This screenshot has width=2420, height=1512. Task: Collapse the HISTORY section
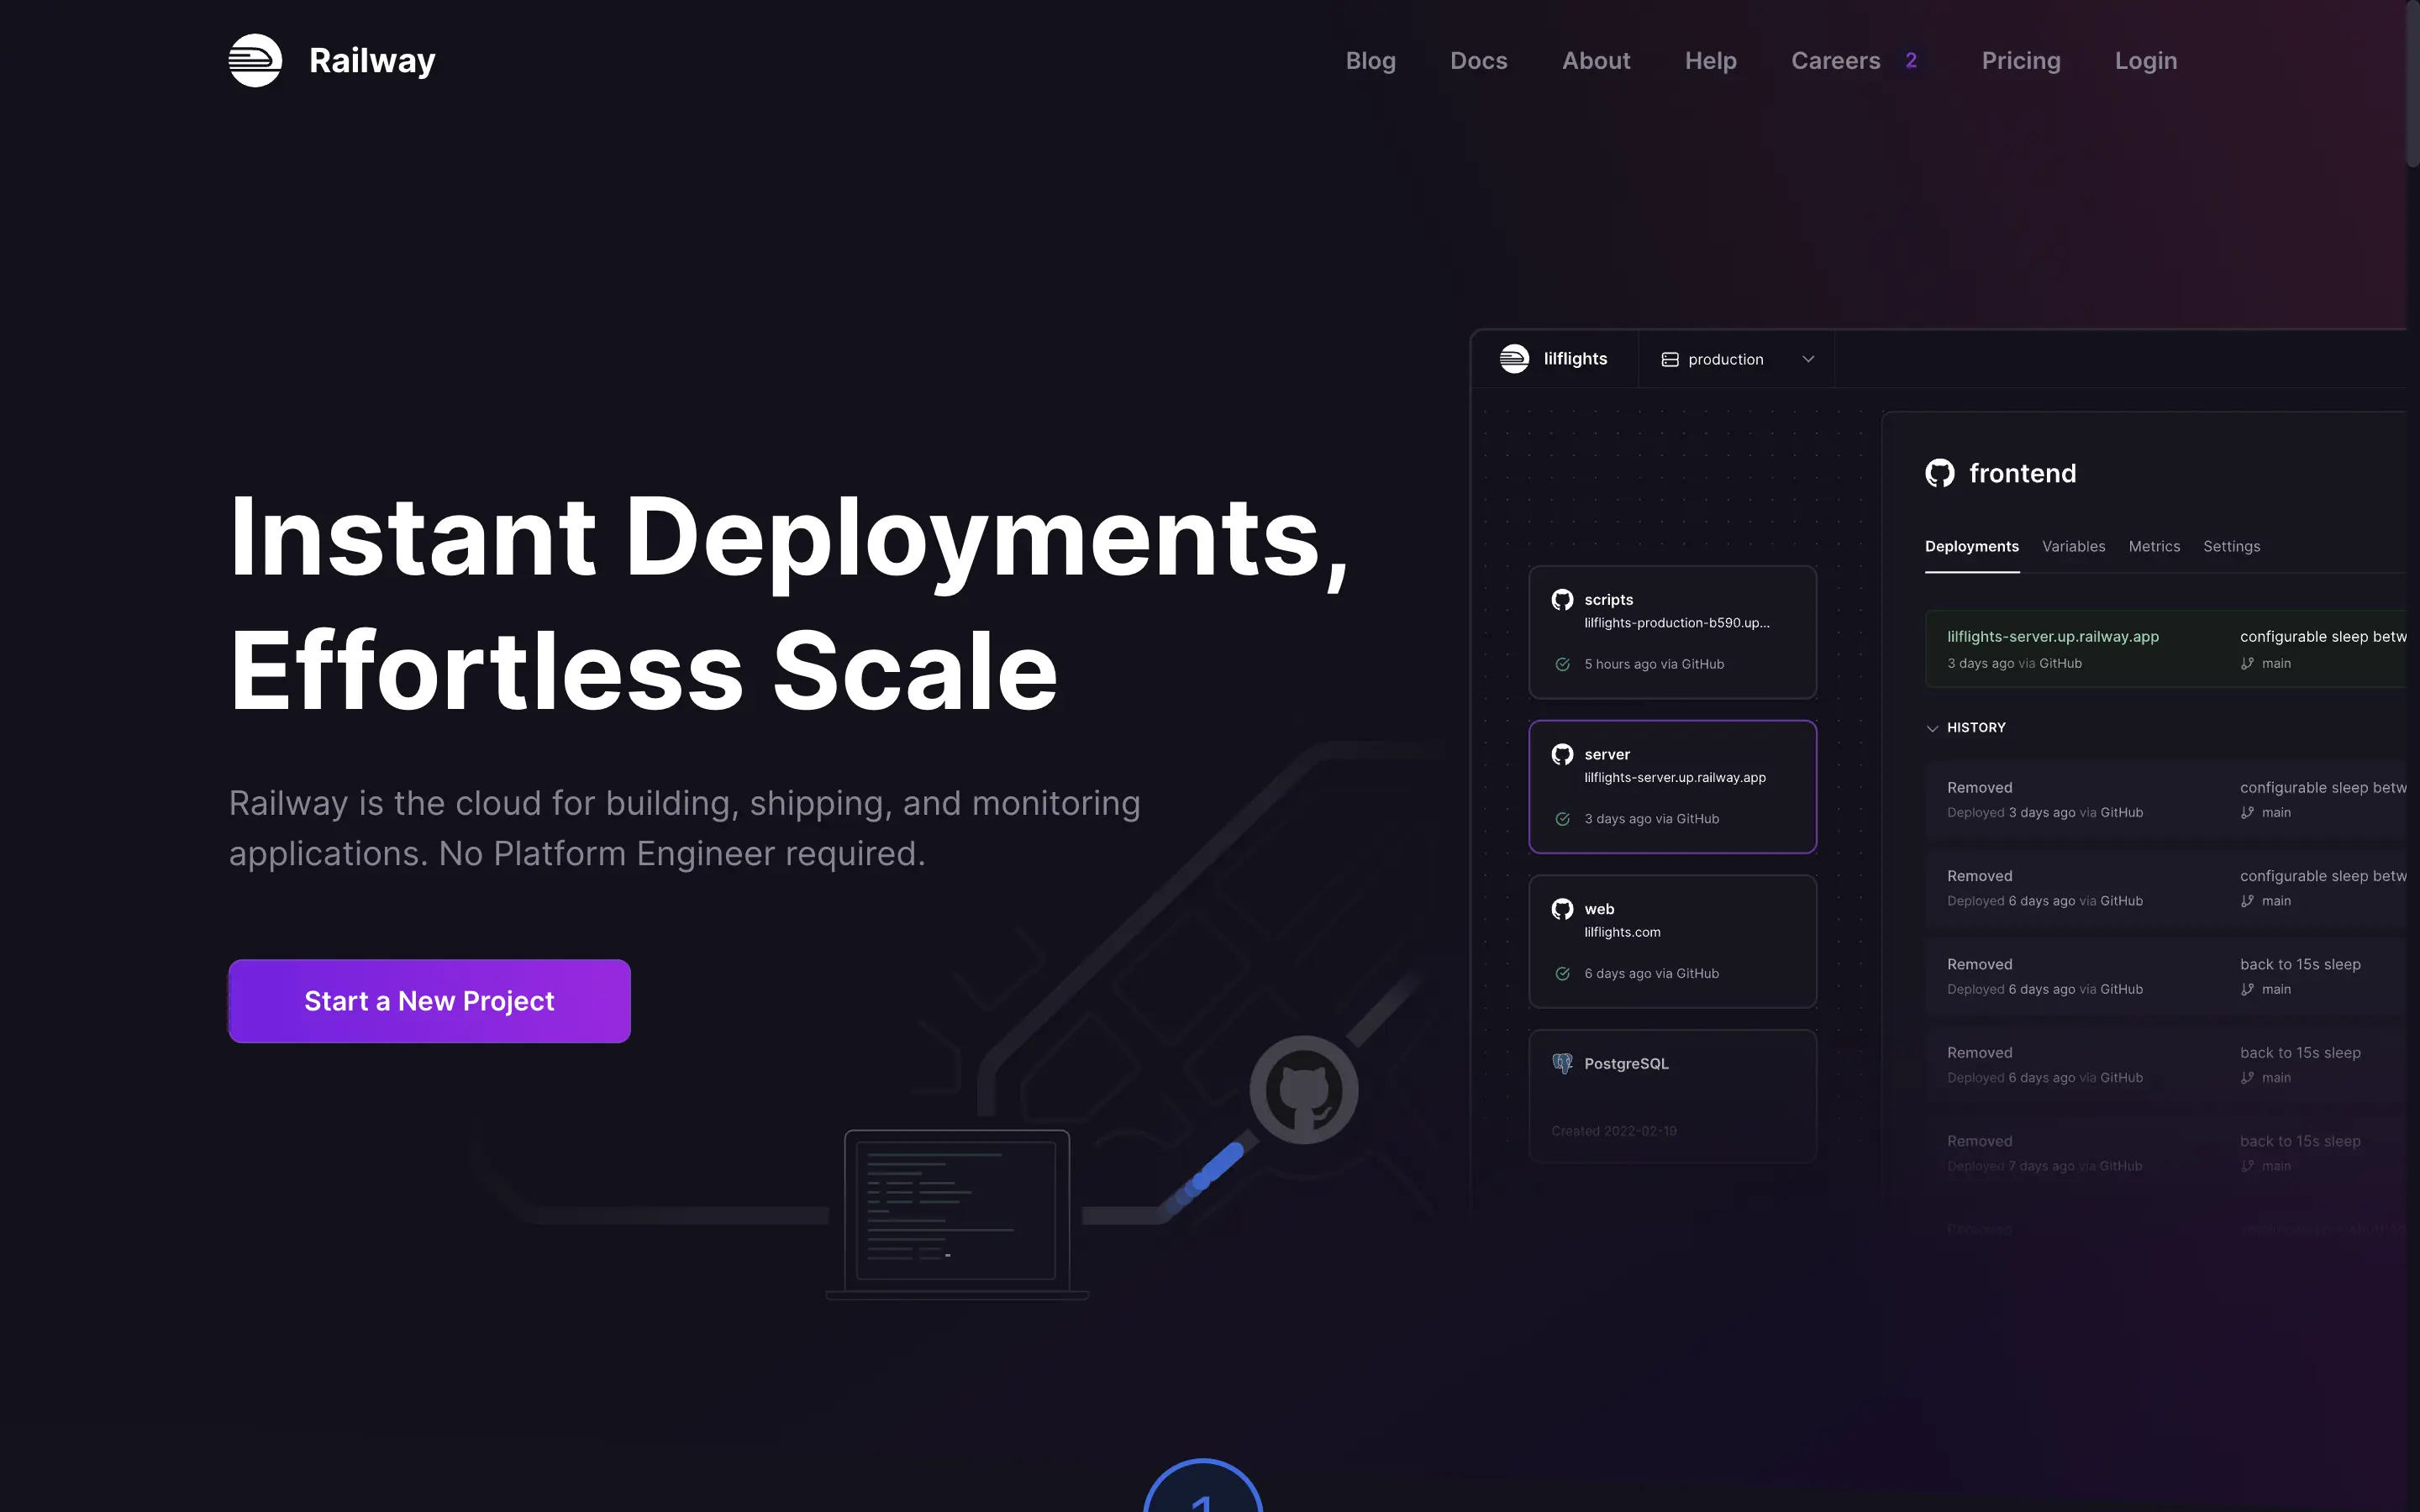1966,728
